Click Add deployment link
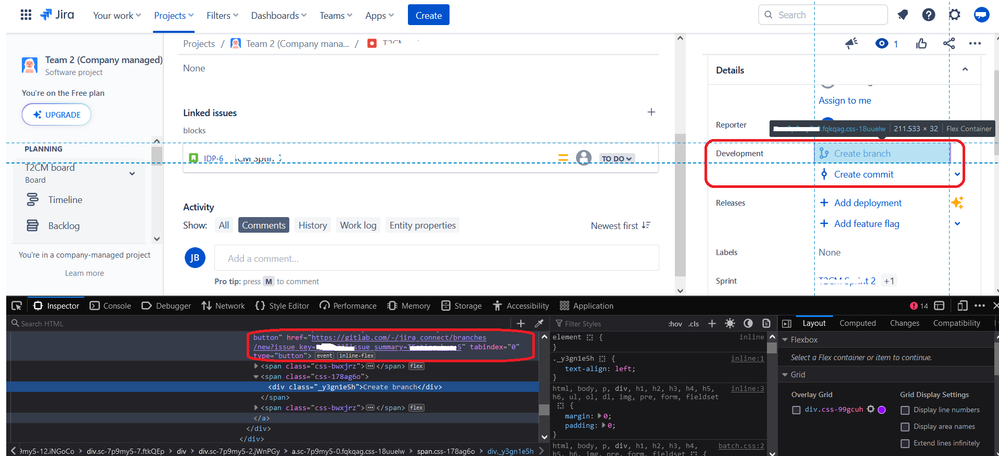The width and height of the screenshot is (999, 456). tap(861, 203)
